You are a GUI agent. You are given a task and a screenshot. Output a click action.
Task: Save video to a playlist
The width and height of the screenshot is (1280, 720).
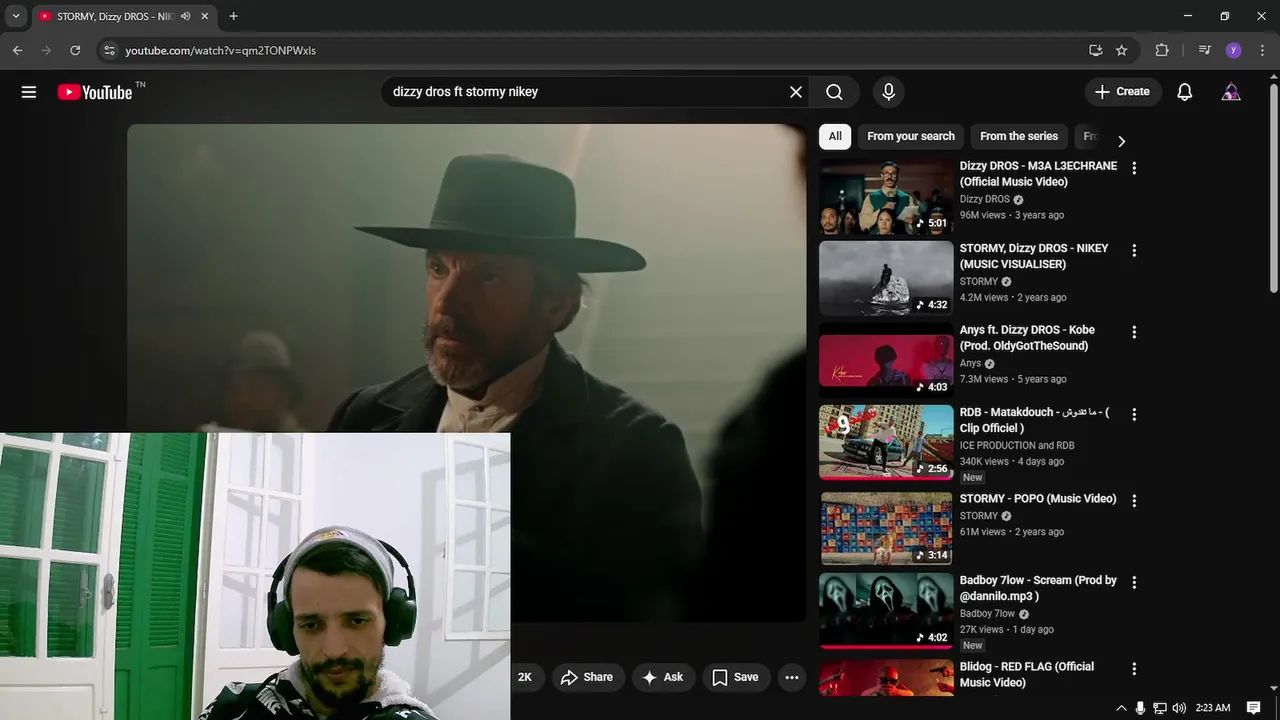736,677
